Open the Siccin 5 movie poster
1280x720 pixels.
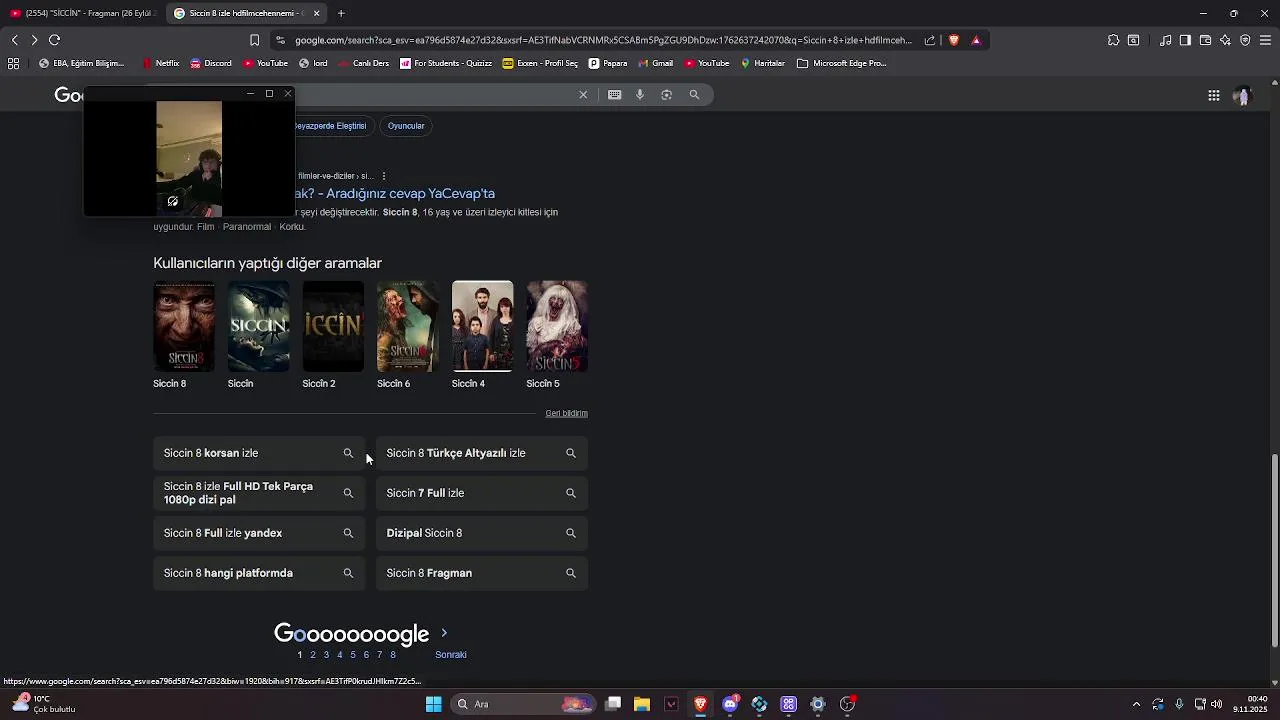[557, 326]
